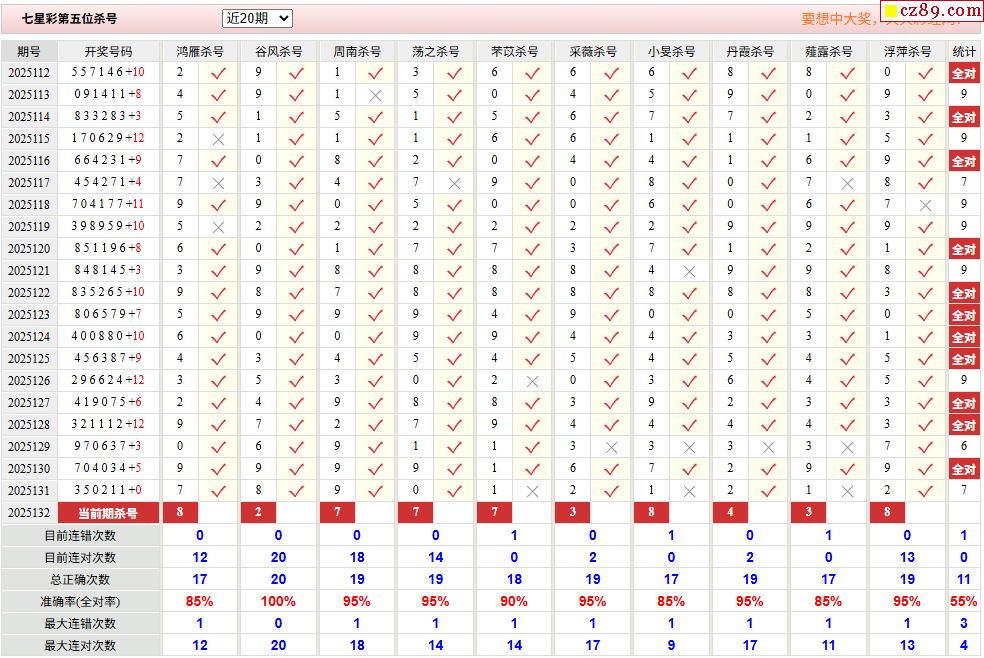Click the 统计 column header

(964, 51)
